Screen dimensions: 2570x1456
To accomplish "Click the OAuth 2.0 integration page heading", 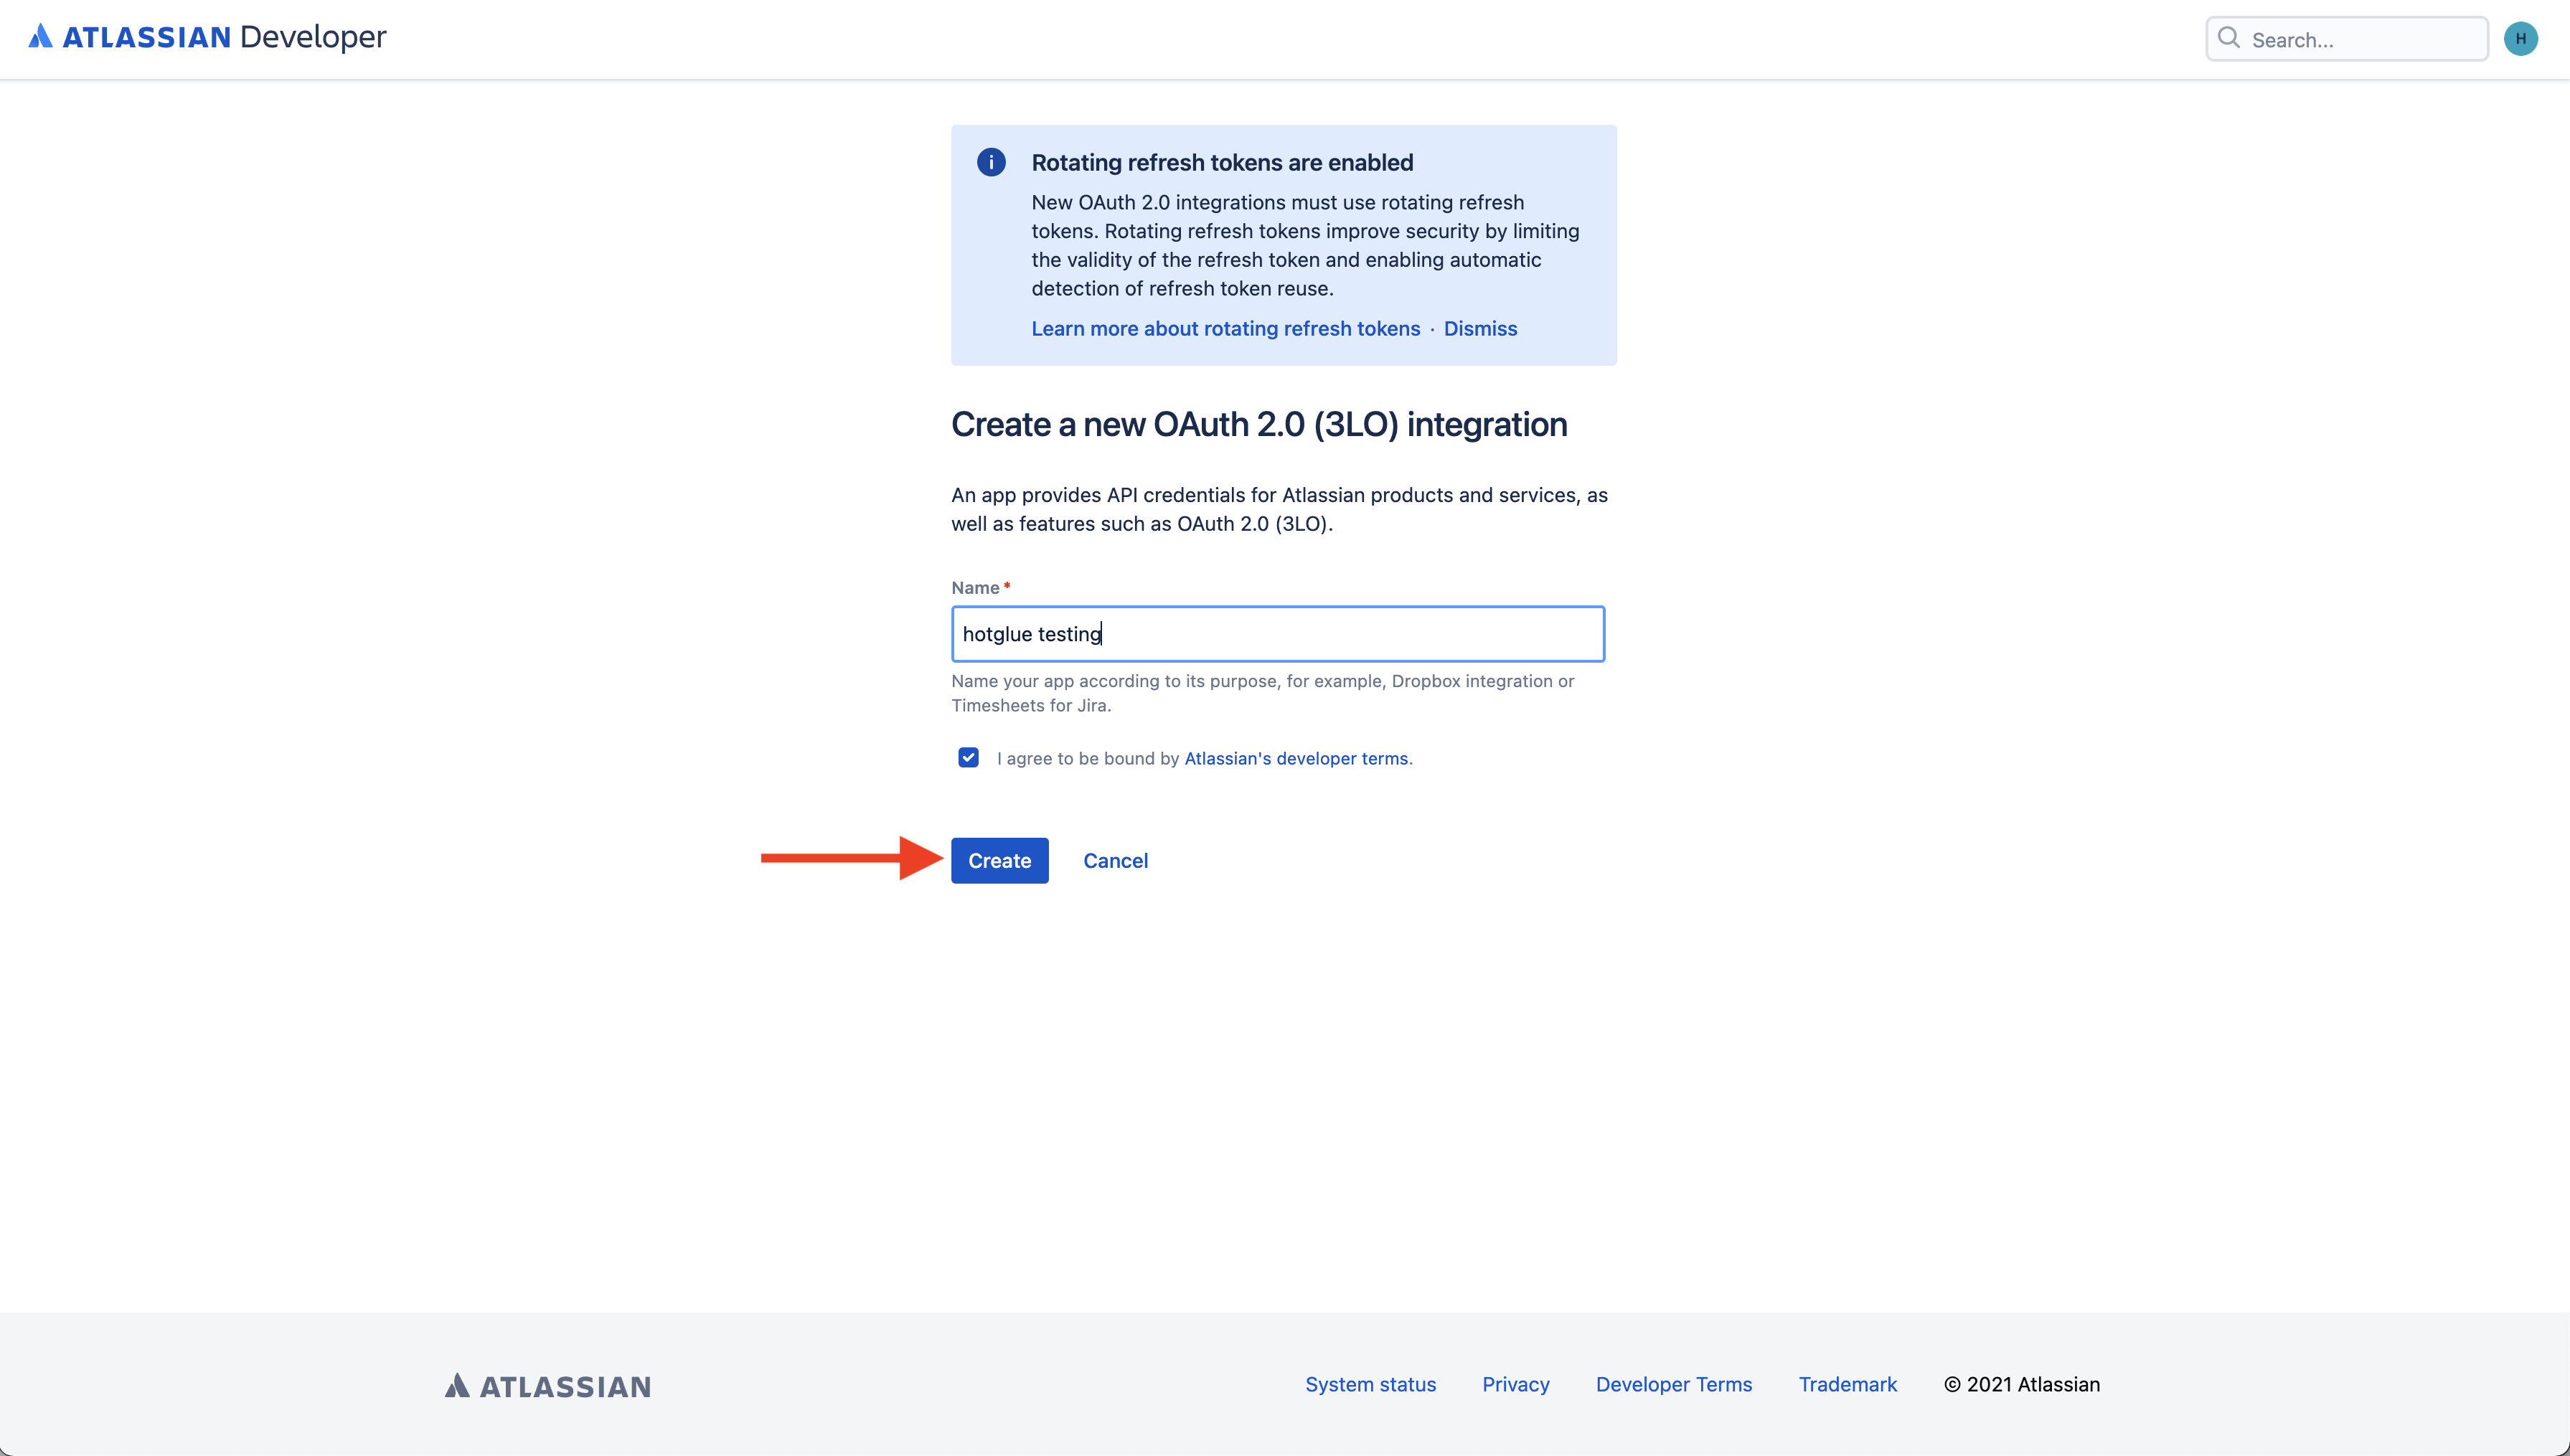I will point(1258,424).
